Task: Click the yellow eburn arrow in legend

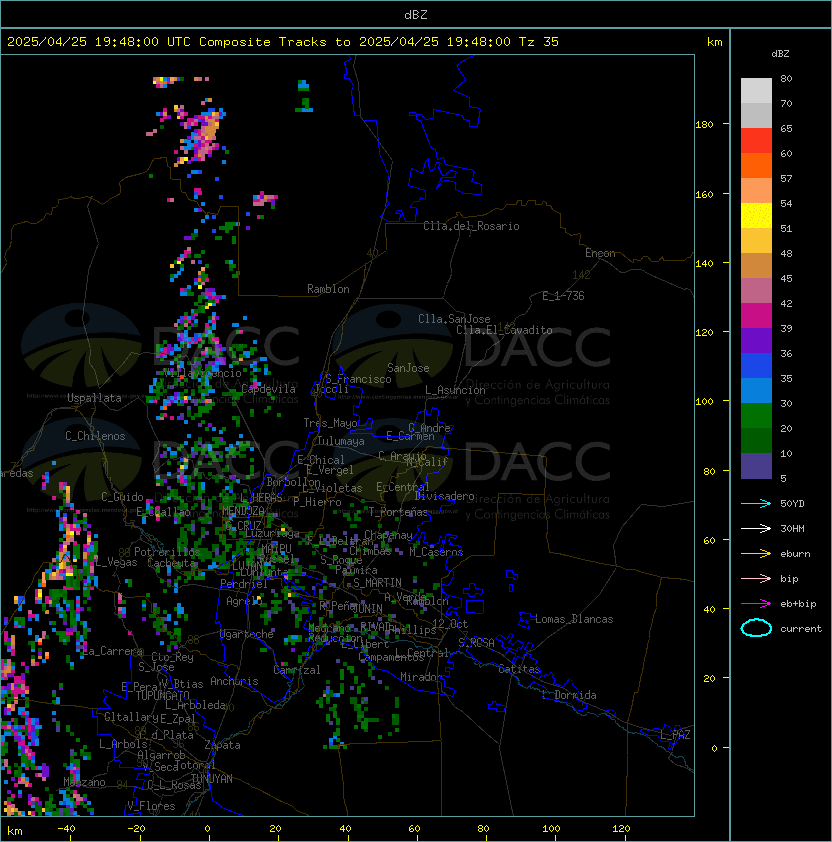Action: click(x=756, y=554)
